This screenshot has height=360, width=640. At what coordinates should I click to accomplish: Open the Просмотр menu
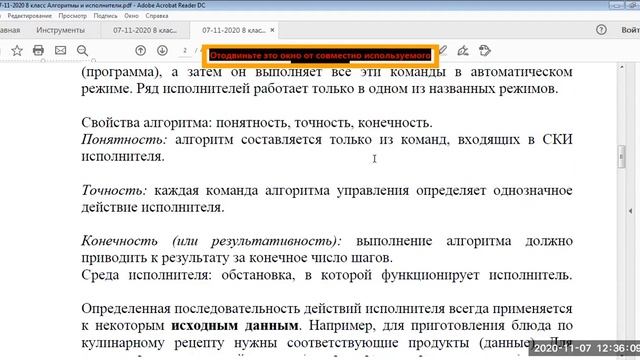click(x=73, y=16)
